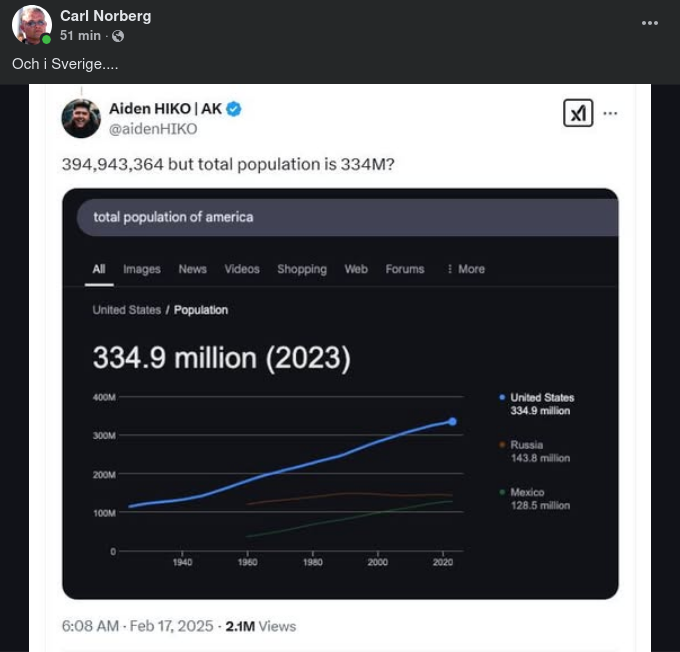680x652 pixels.
Task: Click the 51 min timestamp
Action: (x=80, y=36)
